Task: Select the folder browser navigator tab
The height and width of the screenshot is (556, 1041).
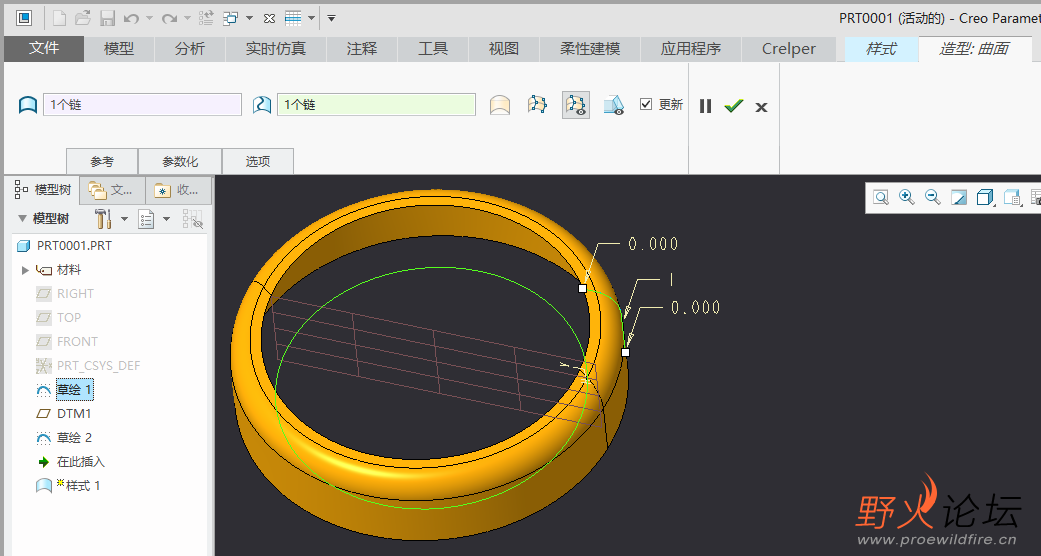Action: 112,191
